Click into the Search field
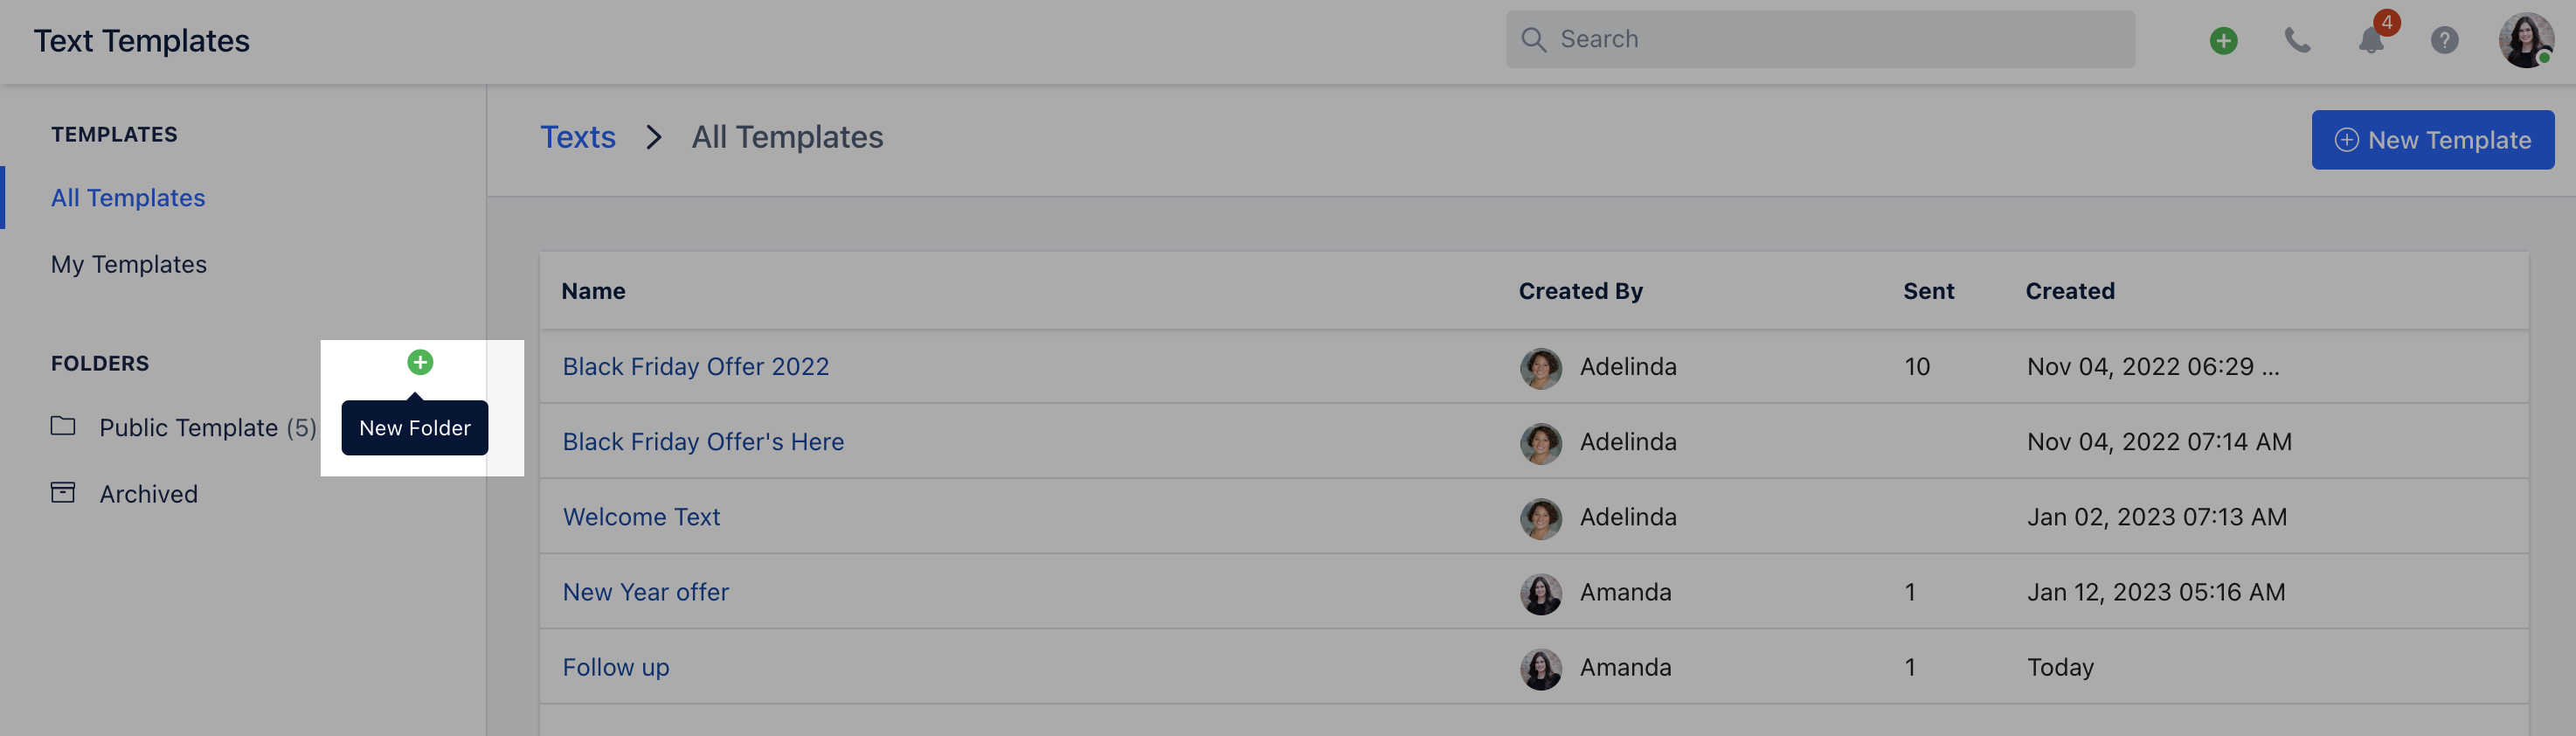 coord(1820,40)
